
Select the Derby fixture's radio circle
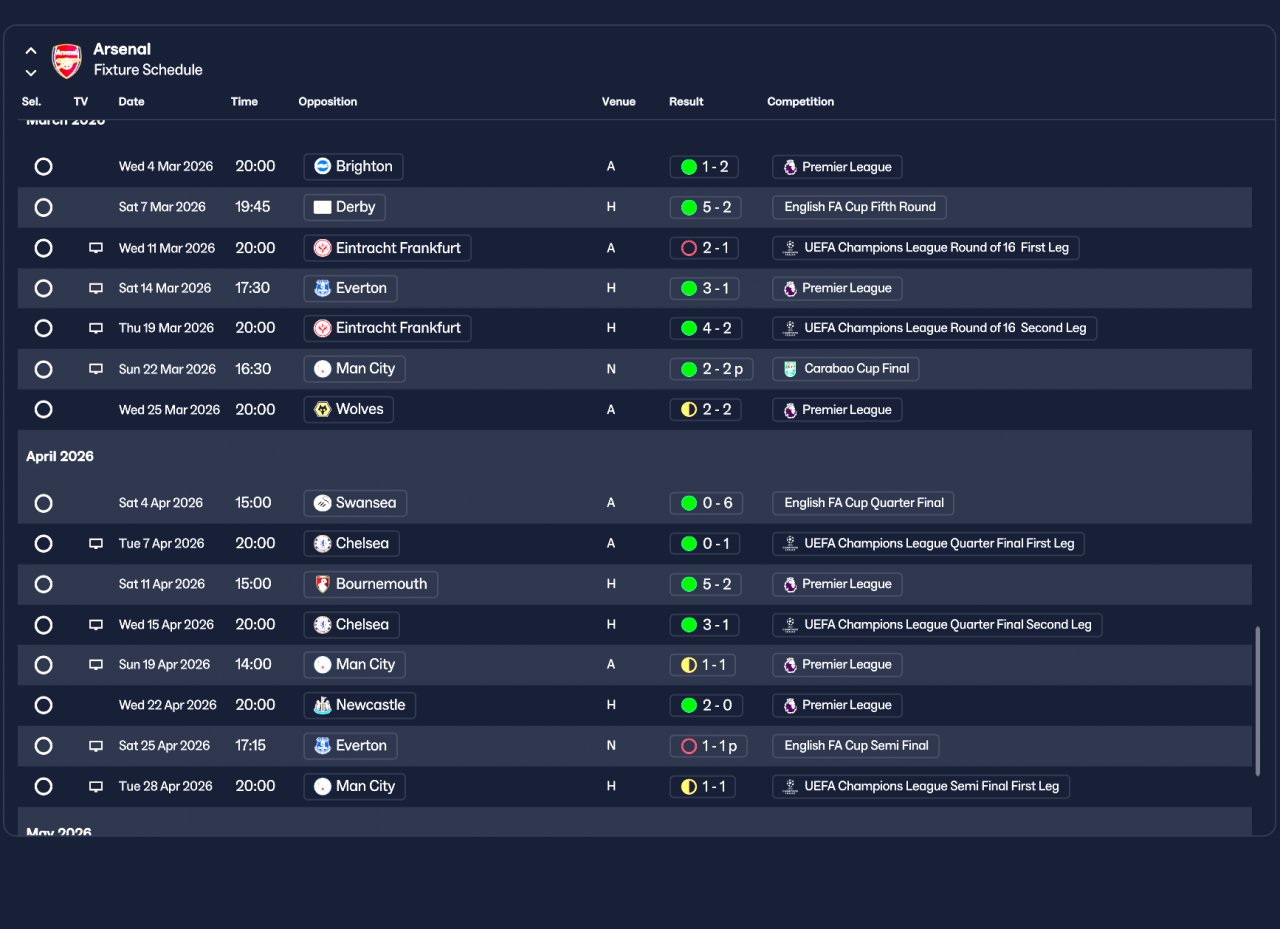coord(43,207)
